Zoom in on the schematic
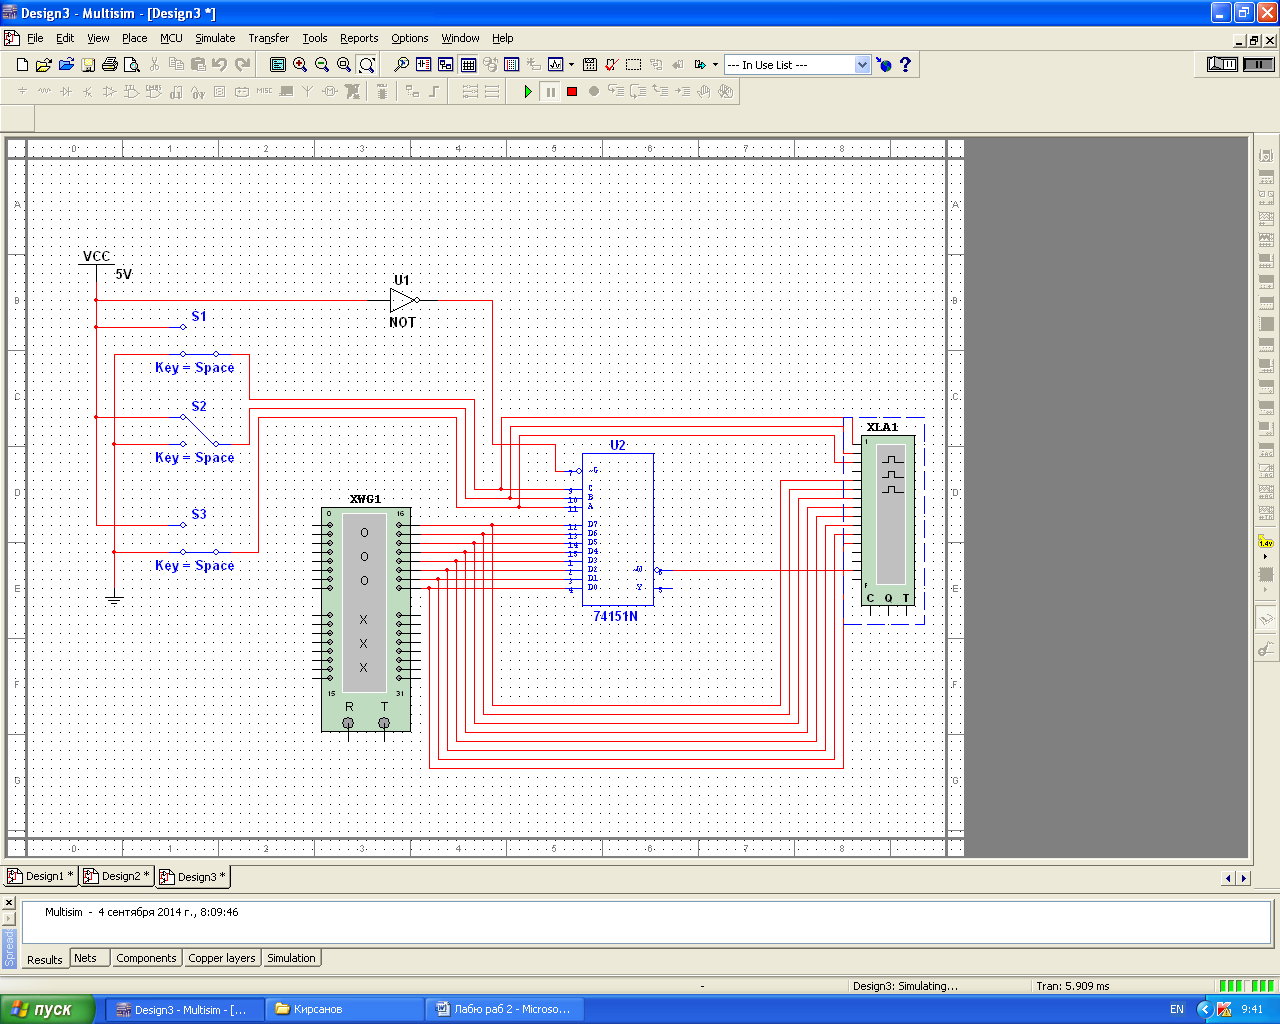This screenshot has width=1280, height=1024. click(300, 64)
